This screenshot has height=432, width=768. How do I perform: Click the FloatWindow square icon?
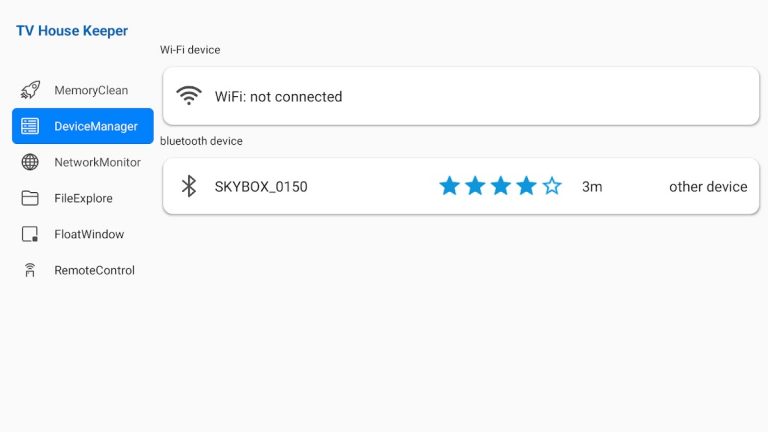click(30, 234)
